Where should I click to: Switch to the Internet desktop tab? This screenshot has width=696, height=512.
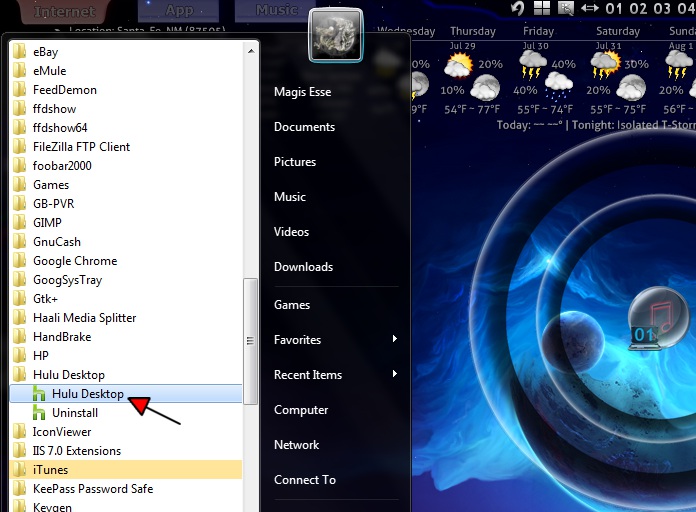pyautogui.click(x=64, y=12)
